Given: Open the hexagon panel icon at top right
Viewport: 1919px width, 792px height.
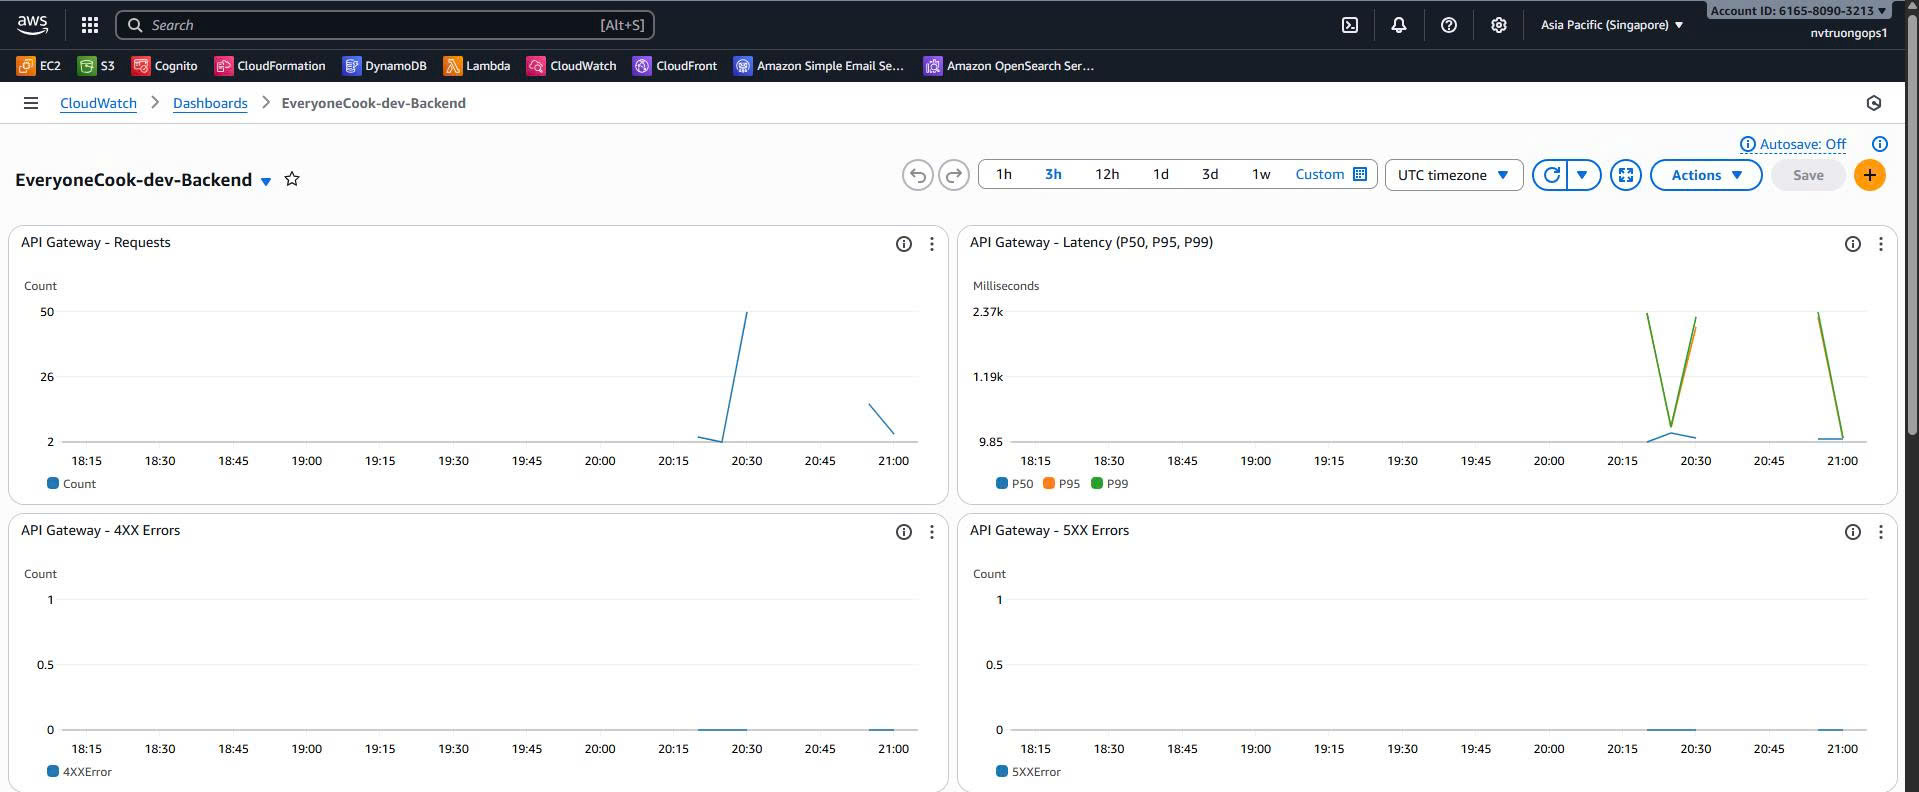Looking at the screenshot, I should (x=1874, y=103).
